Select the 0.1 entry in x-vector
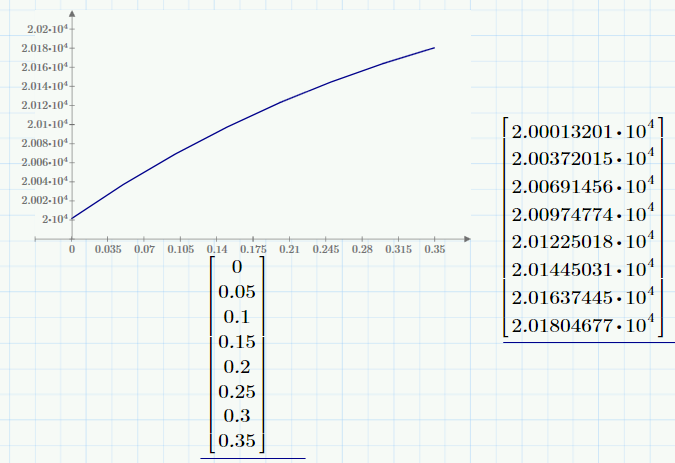Viewport: 675px width, 463px height. coord(237,317)
